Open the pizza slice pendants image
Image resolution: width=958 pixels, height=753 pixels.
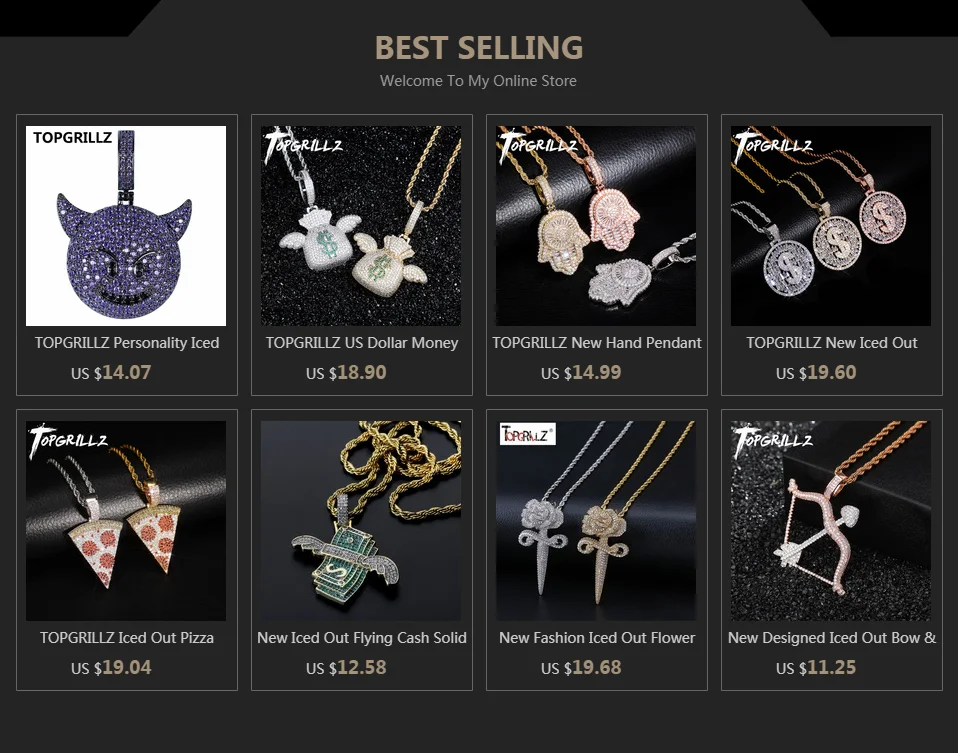click(x=126, y=521)
